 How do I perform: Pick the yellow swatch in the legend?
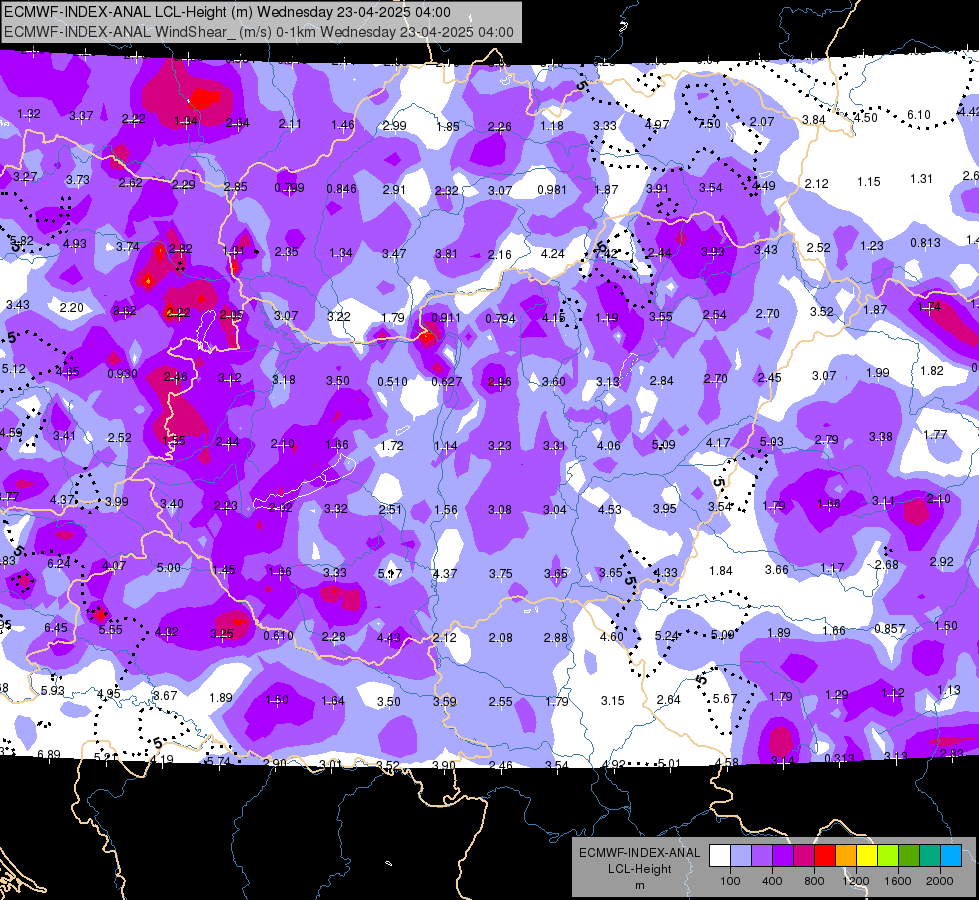867,856
